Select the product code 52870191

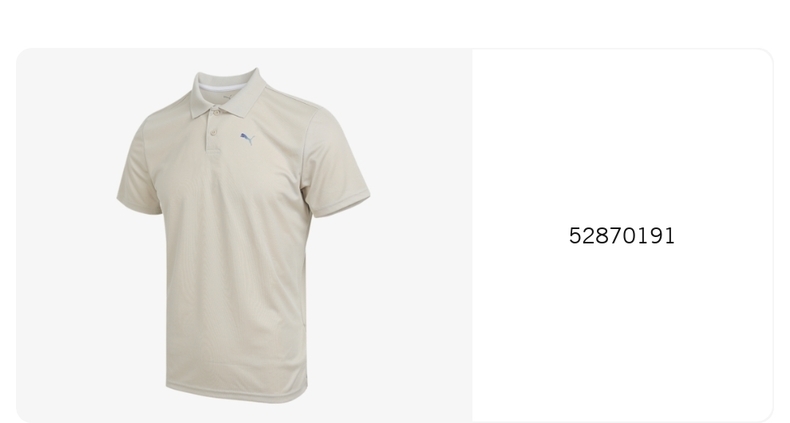click(x=621, y=236)
